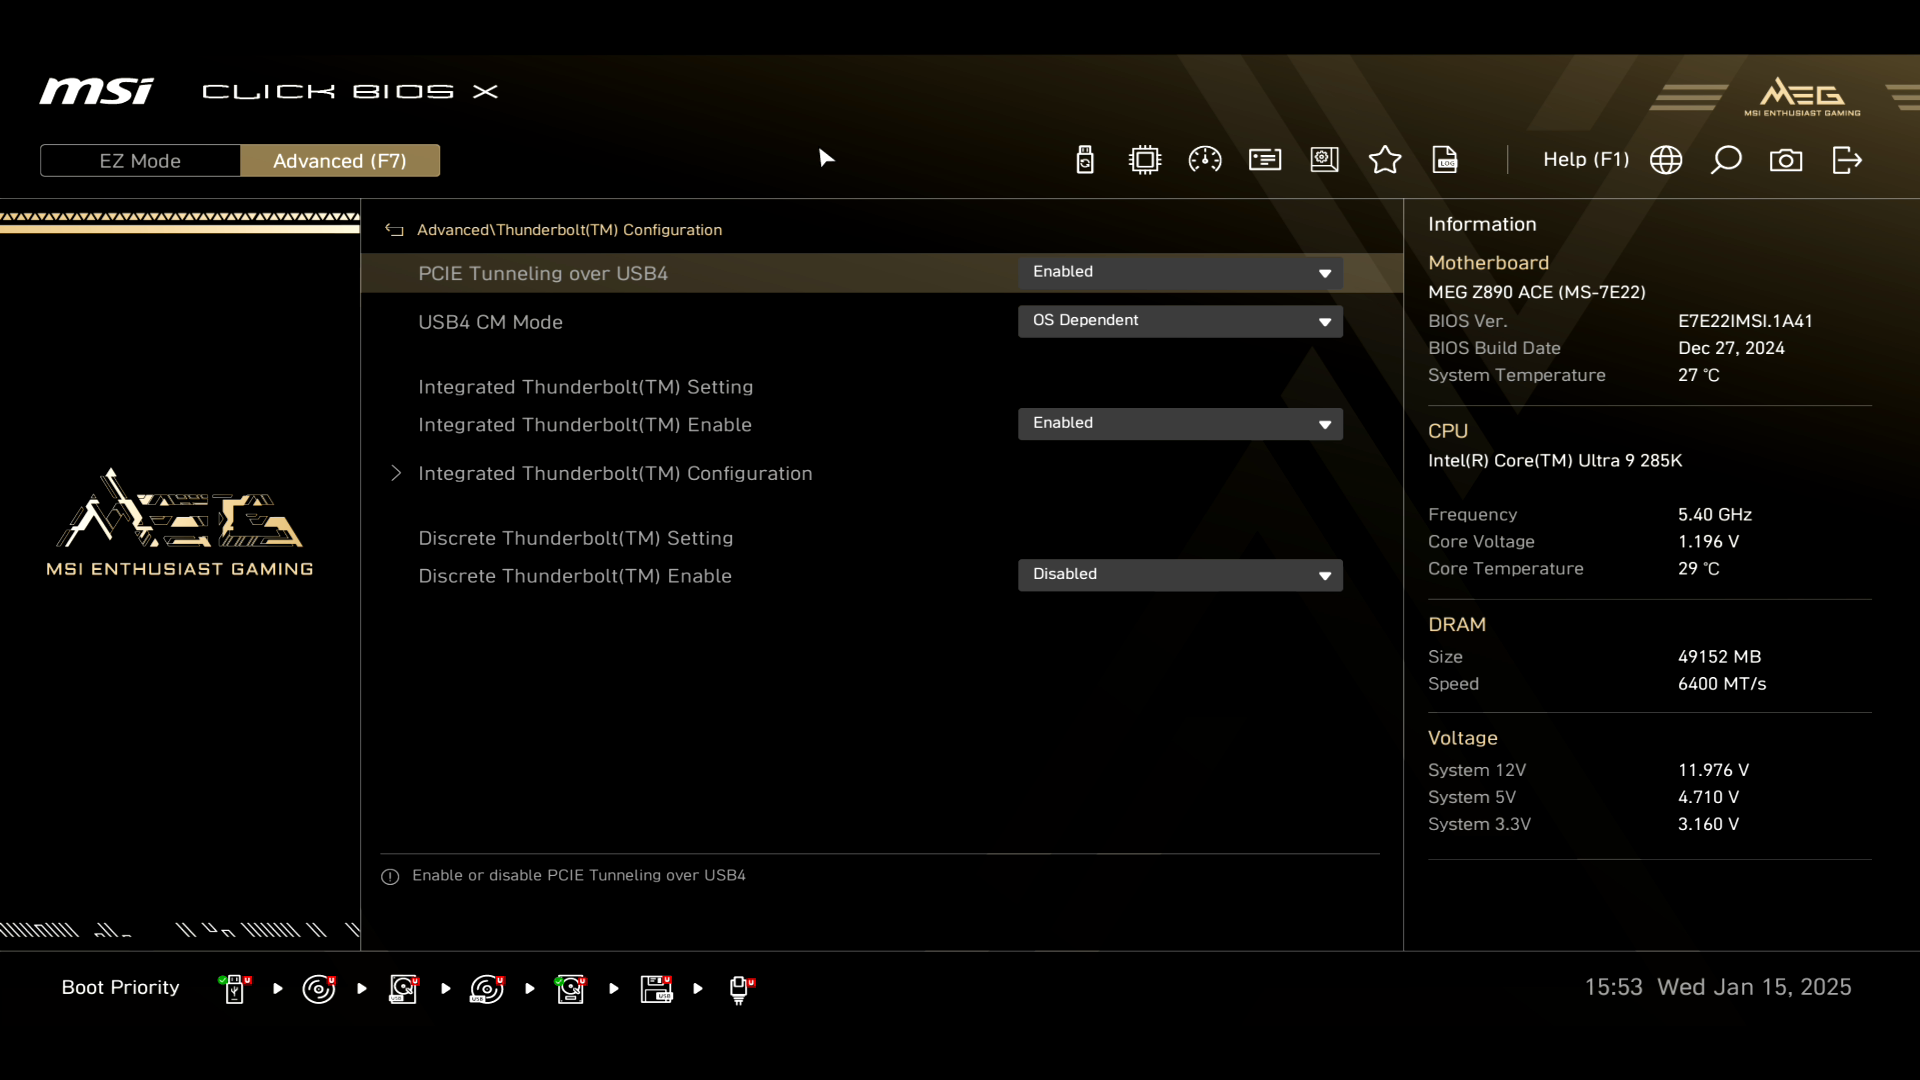The height and width of the screenshot is (1080, 1920).
Task: Click the network boot device icon
Action: click(740, 989)
